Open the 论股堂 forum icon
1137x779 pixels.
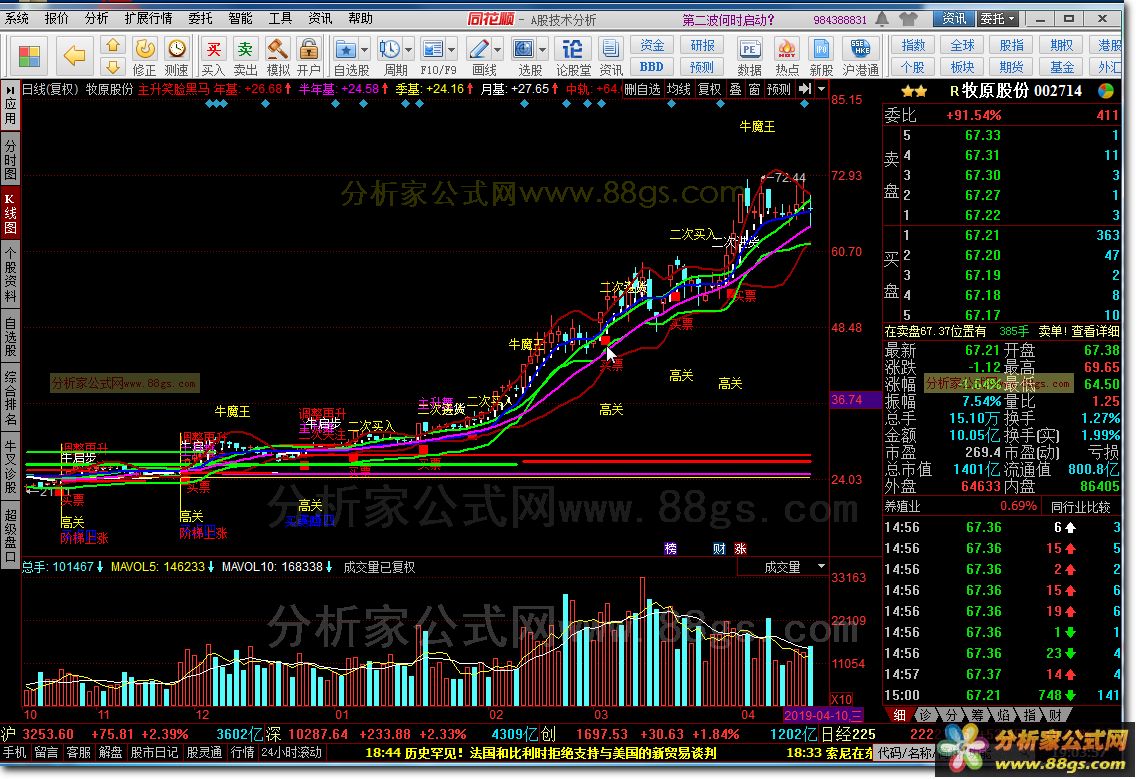coord(573,57)
